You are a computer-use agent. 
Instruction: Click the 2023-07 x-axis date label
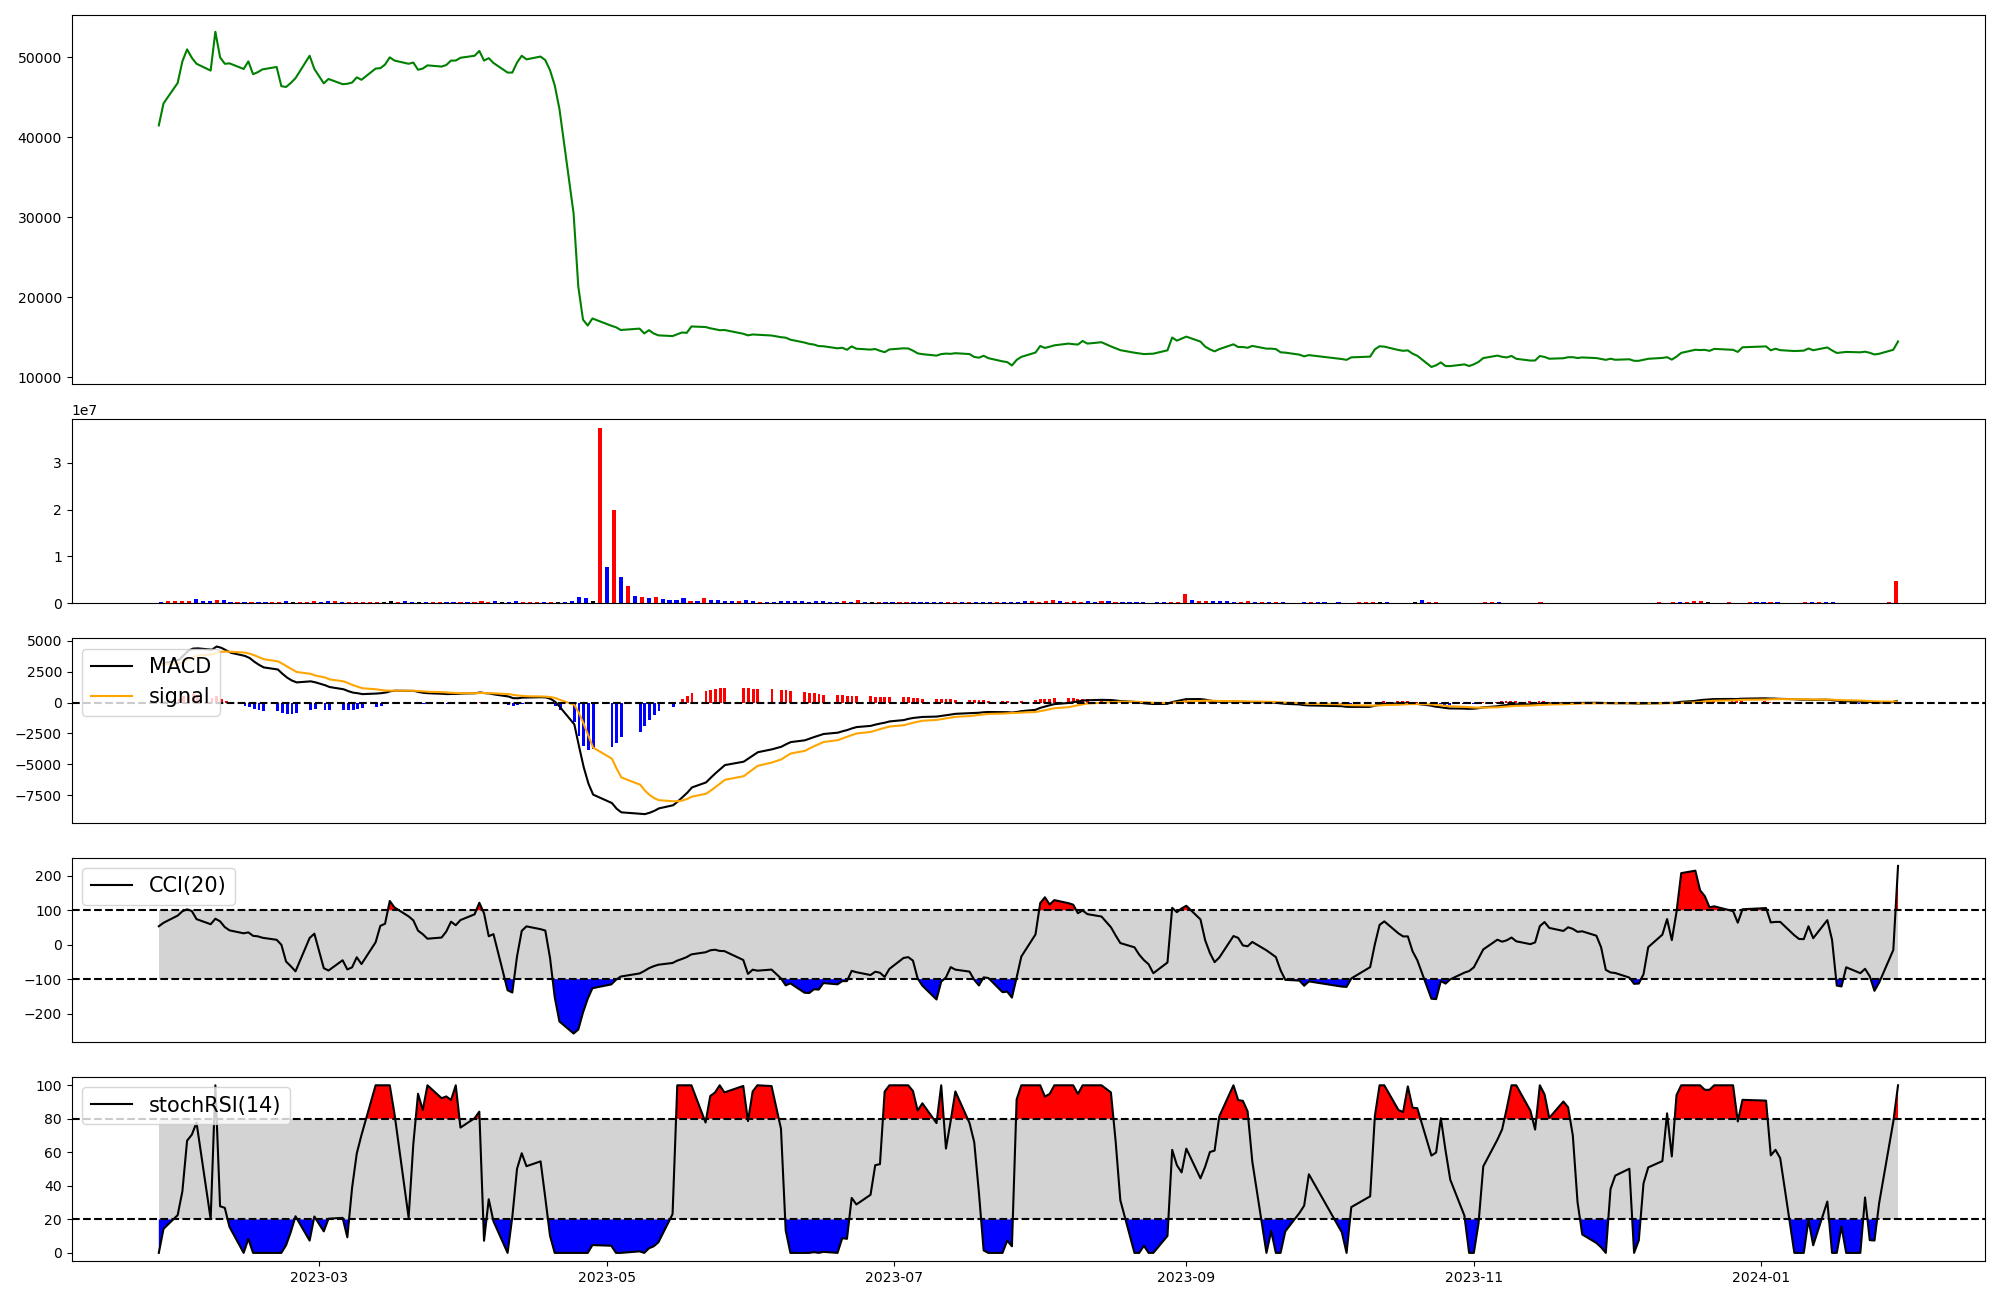893,1277
